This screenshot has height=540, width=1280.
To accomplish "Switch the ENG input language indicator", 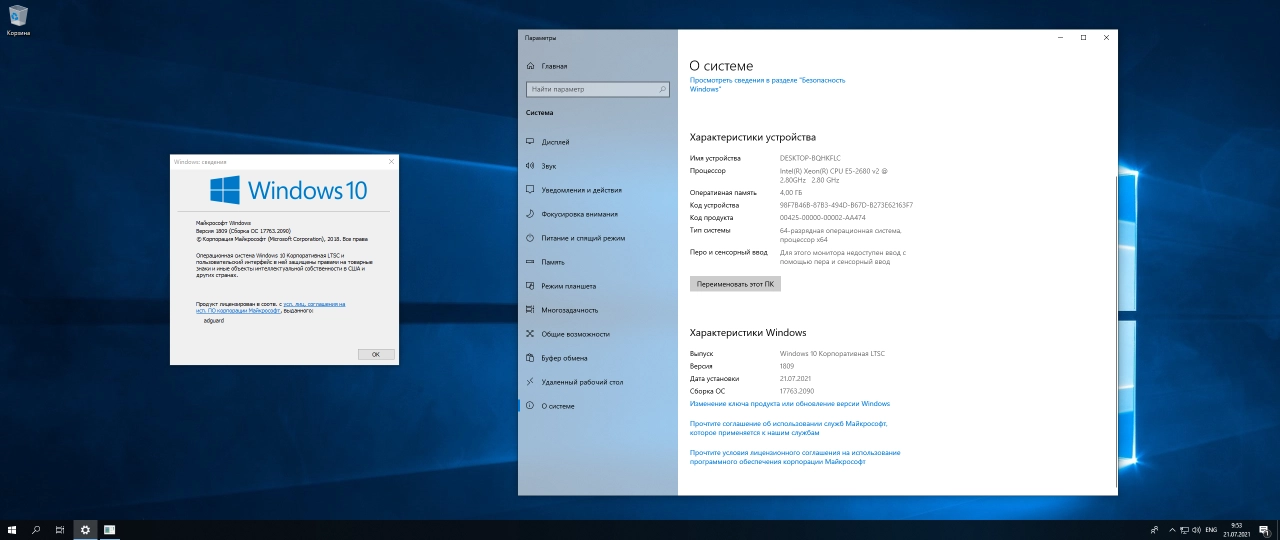I will [1211, 529].
